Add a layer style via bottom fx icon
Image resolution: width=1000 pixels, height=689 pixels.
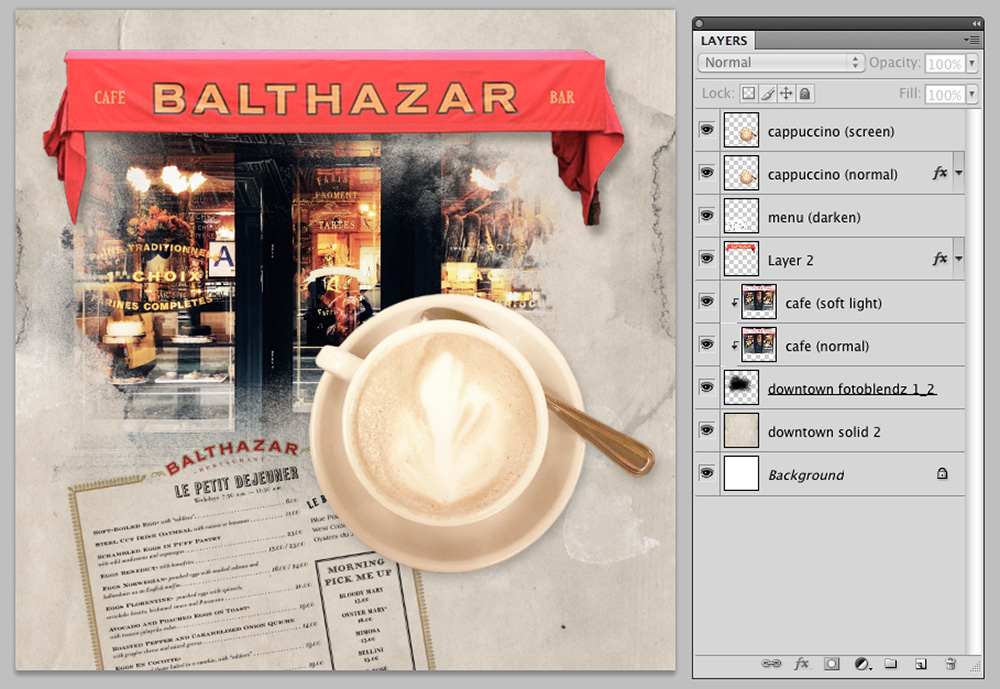(x=801, y=663)
